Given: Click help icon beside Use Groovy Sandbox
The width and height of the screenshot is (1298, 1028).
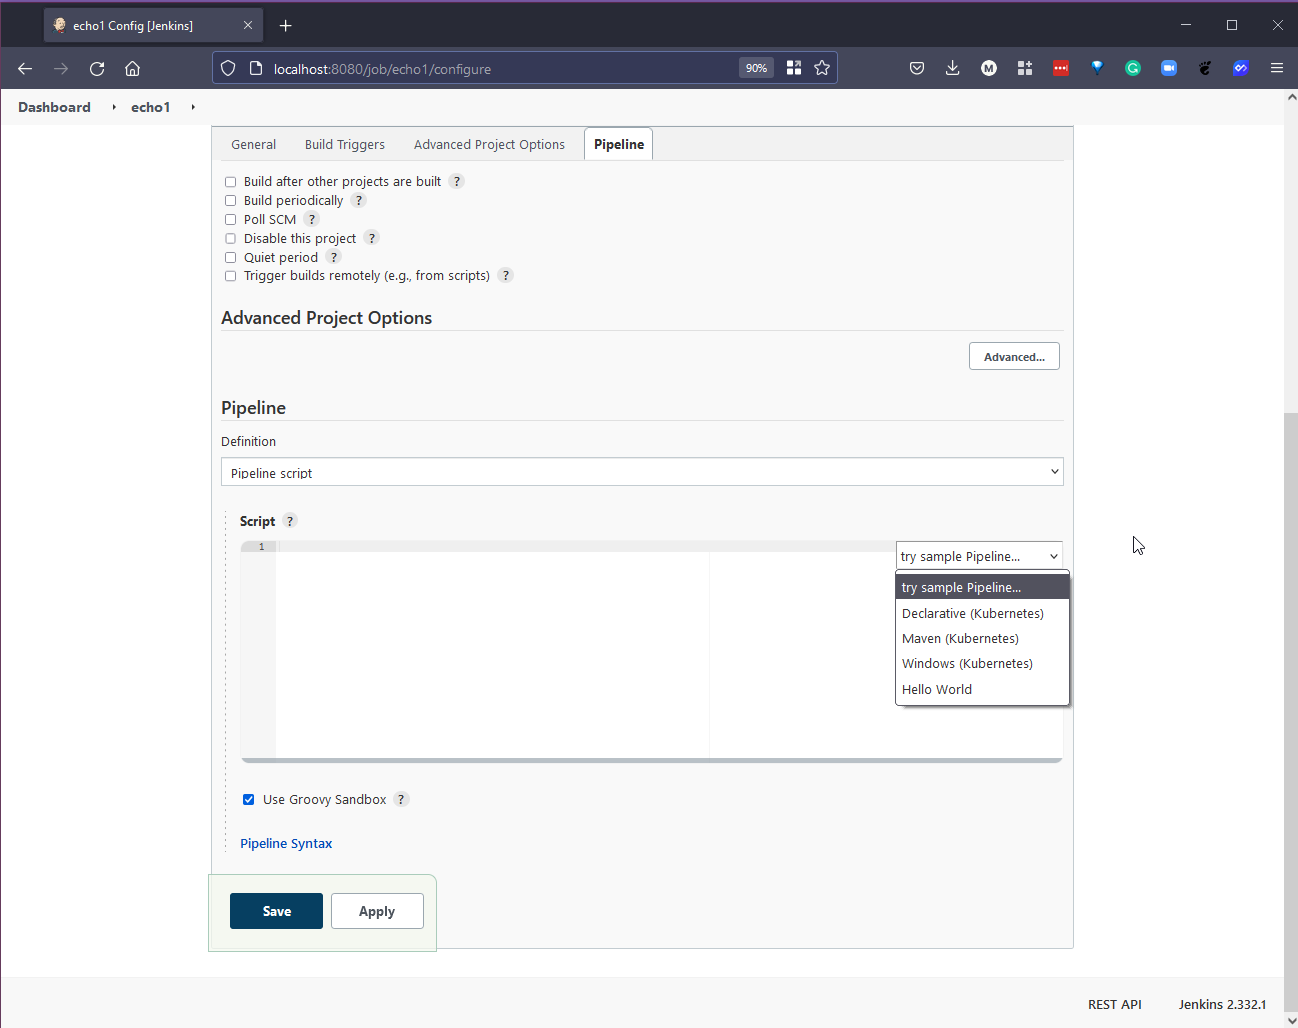Looking at the screenshot, I should pos(402,799).
